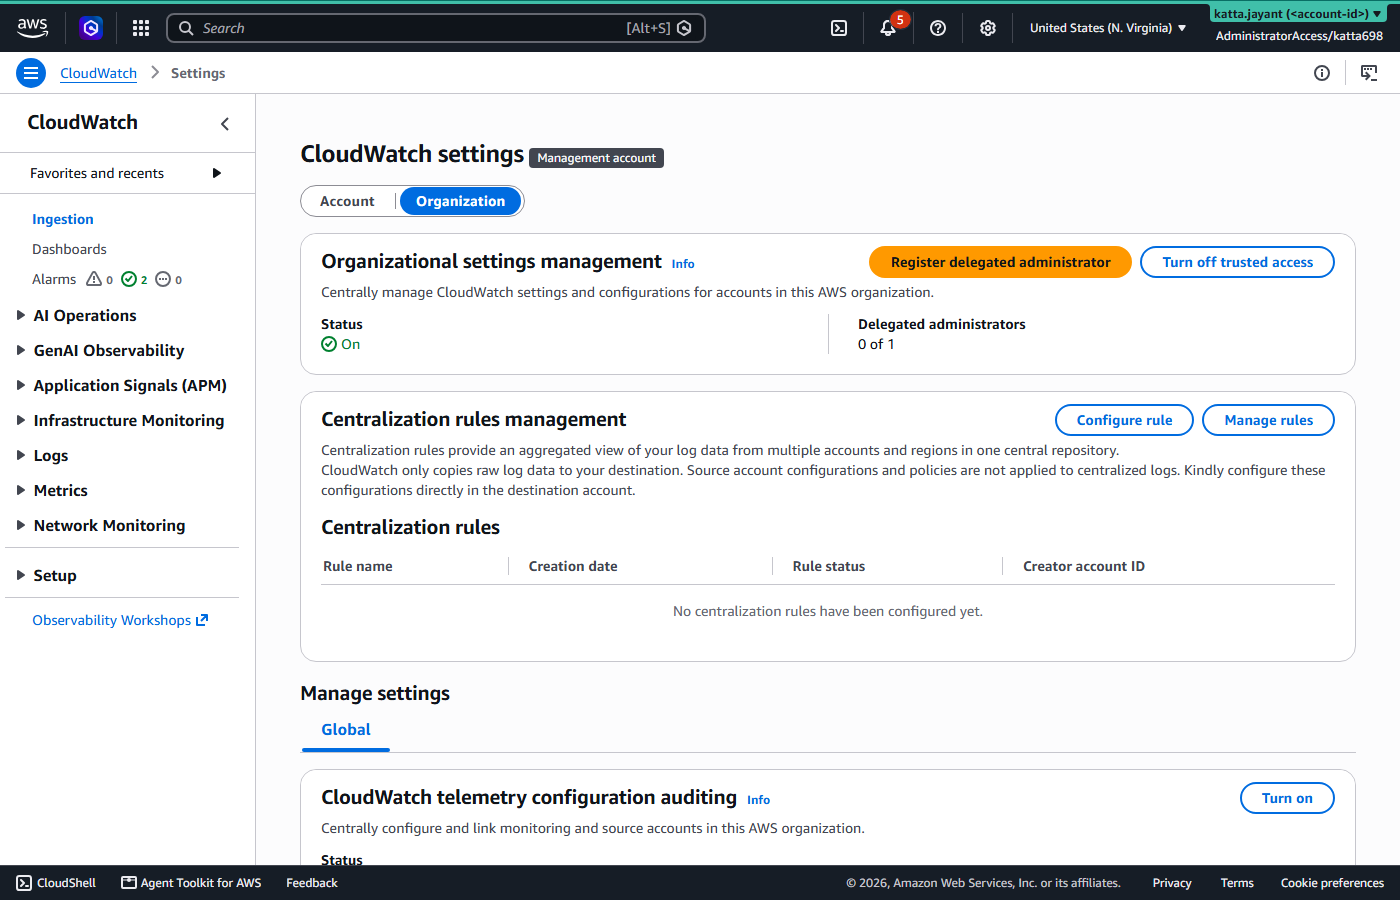The image size is (1400, 900).
Task: Open the region selector dropdown
Action: 1108,28
